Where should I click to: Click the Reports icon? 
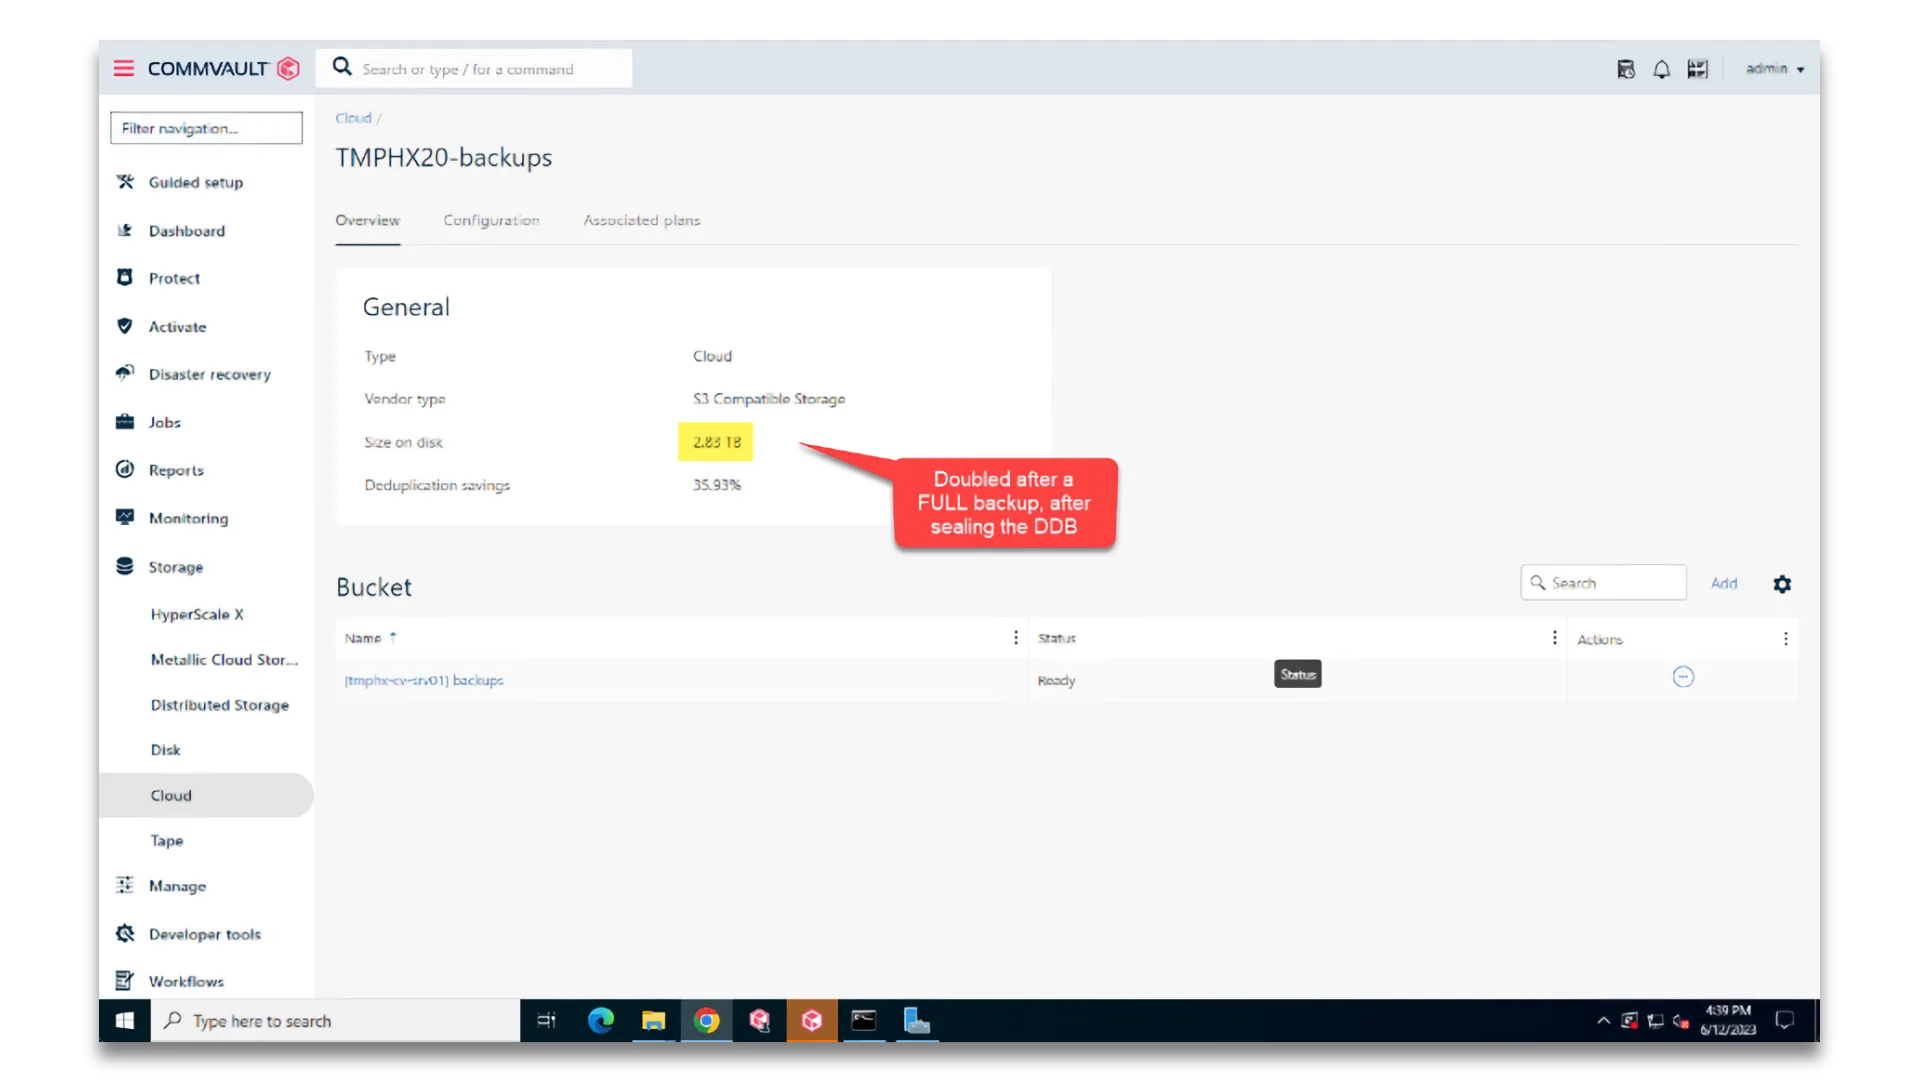[x=125, y=469]
